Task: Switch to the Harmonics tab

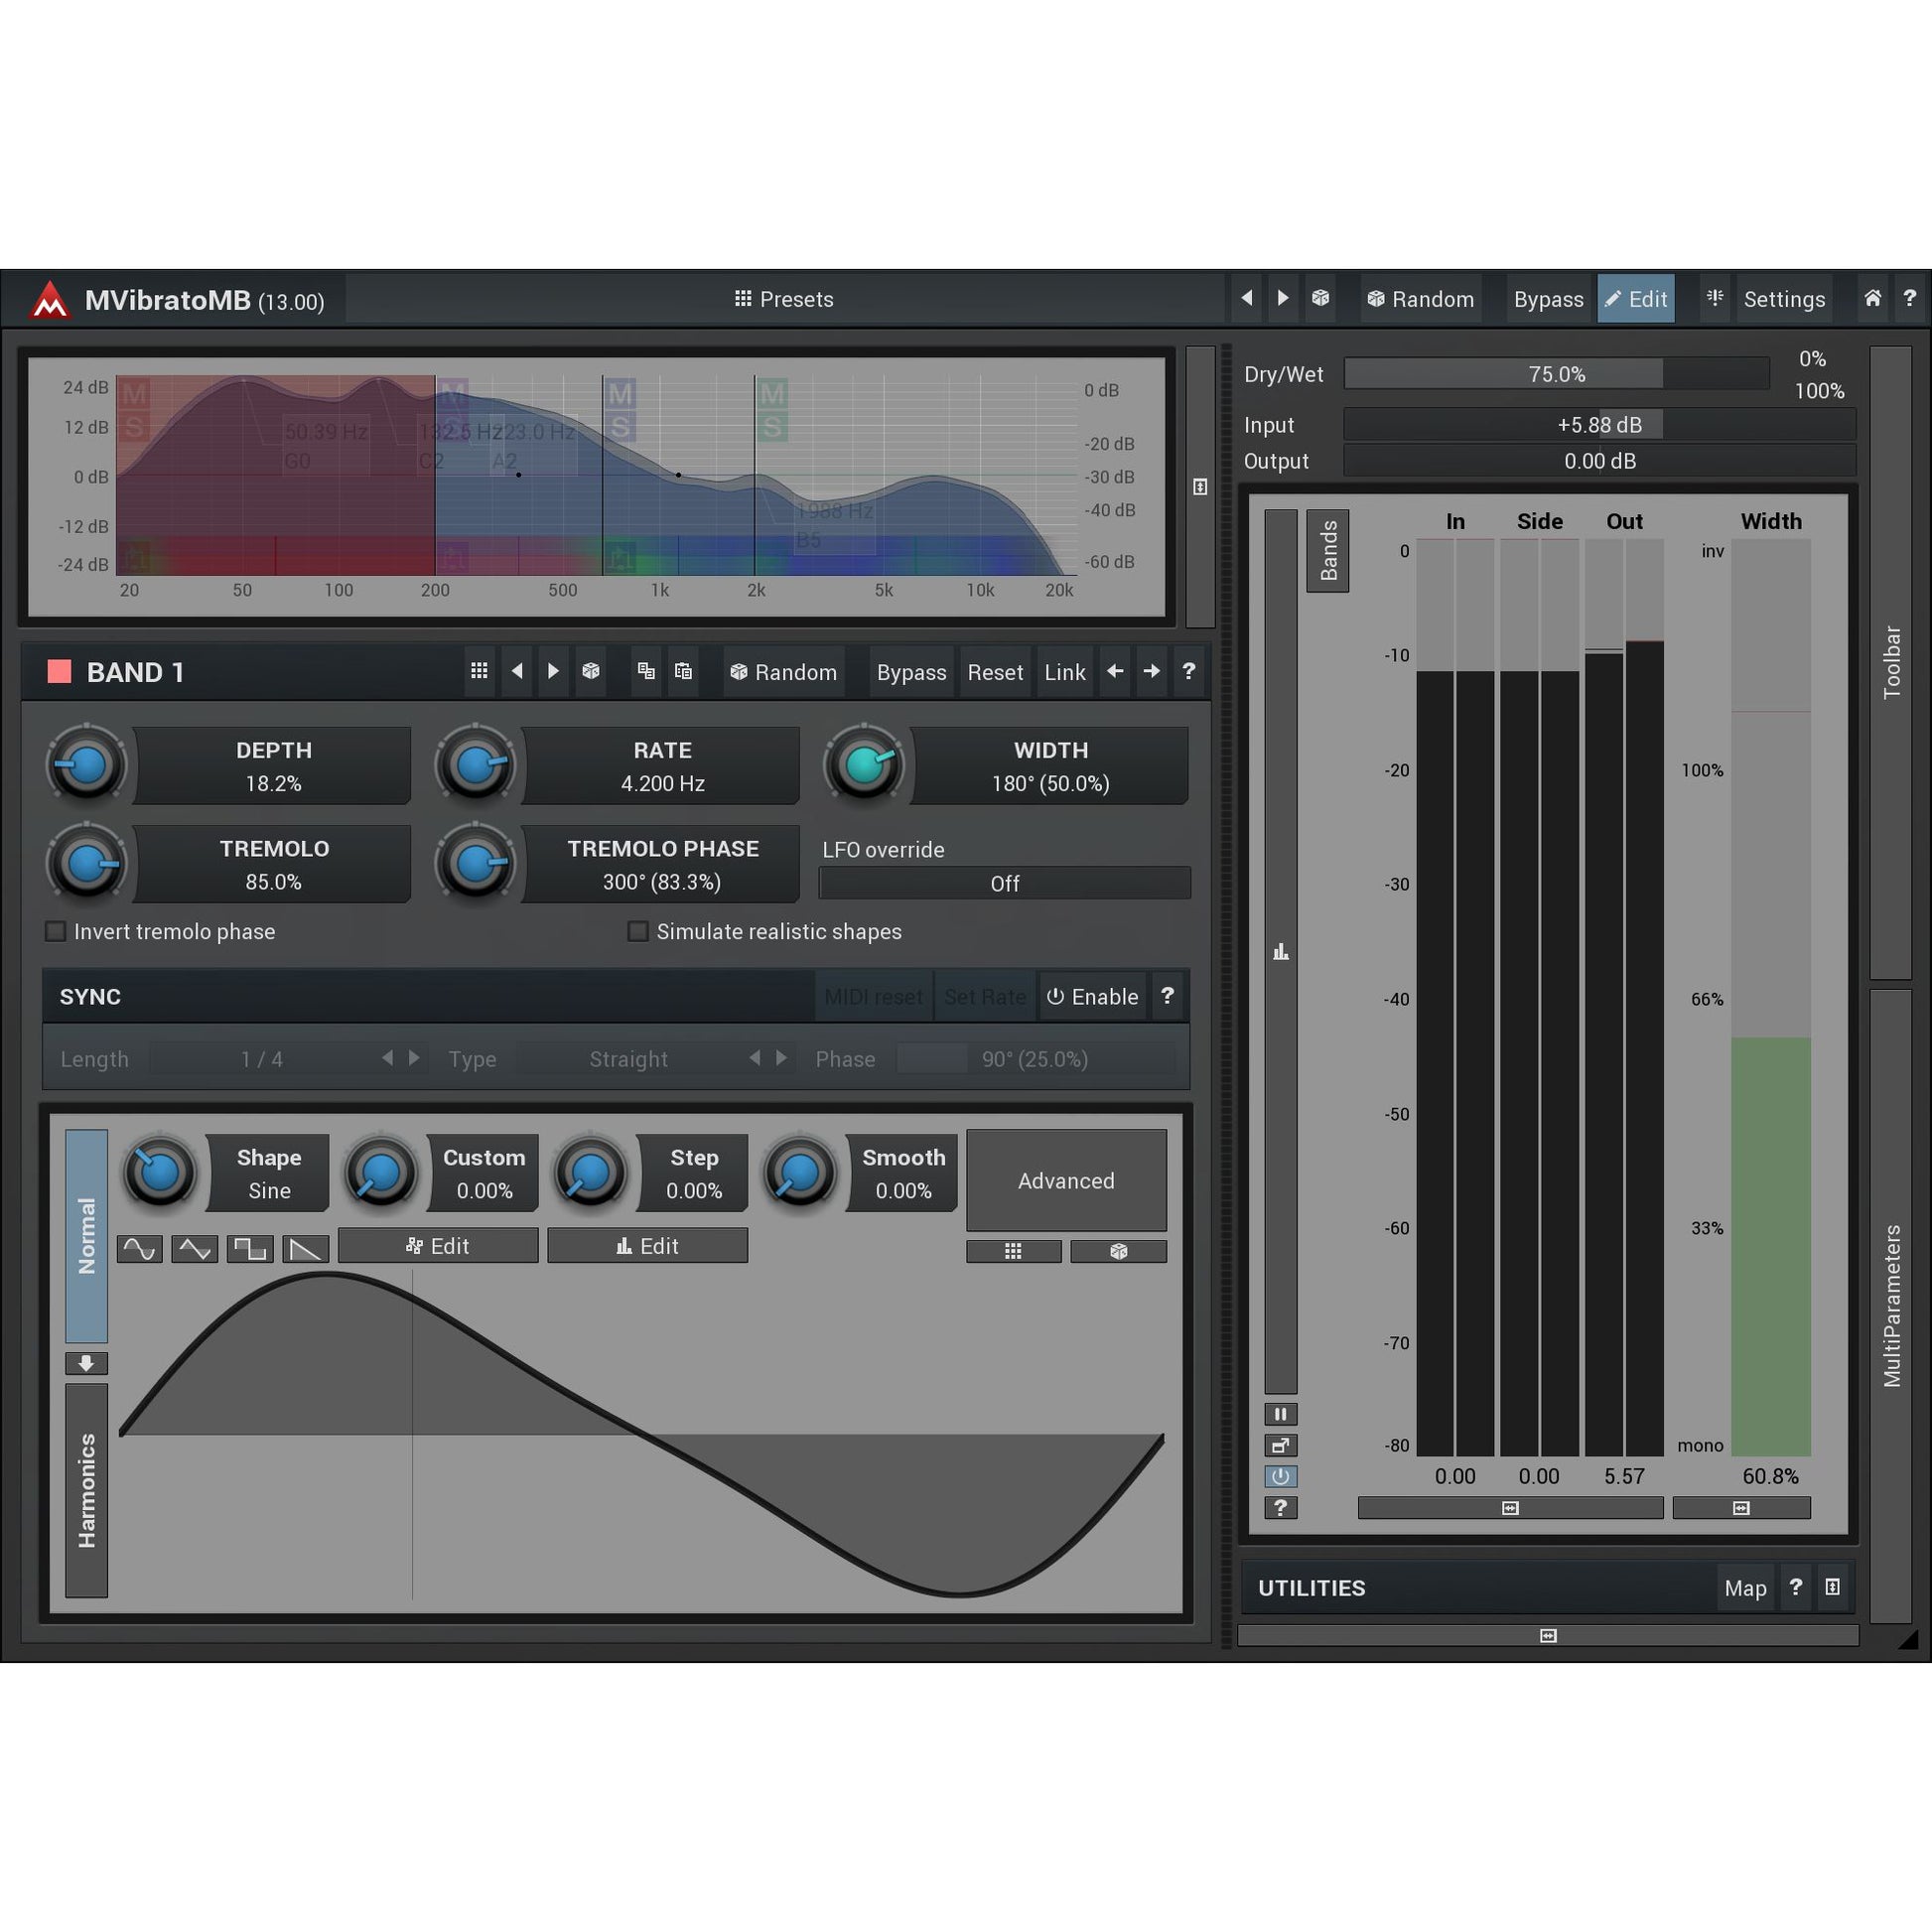Action: click(x=87, y=1490)
